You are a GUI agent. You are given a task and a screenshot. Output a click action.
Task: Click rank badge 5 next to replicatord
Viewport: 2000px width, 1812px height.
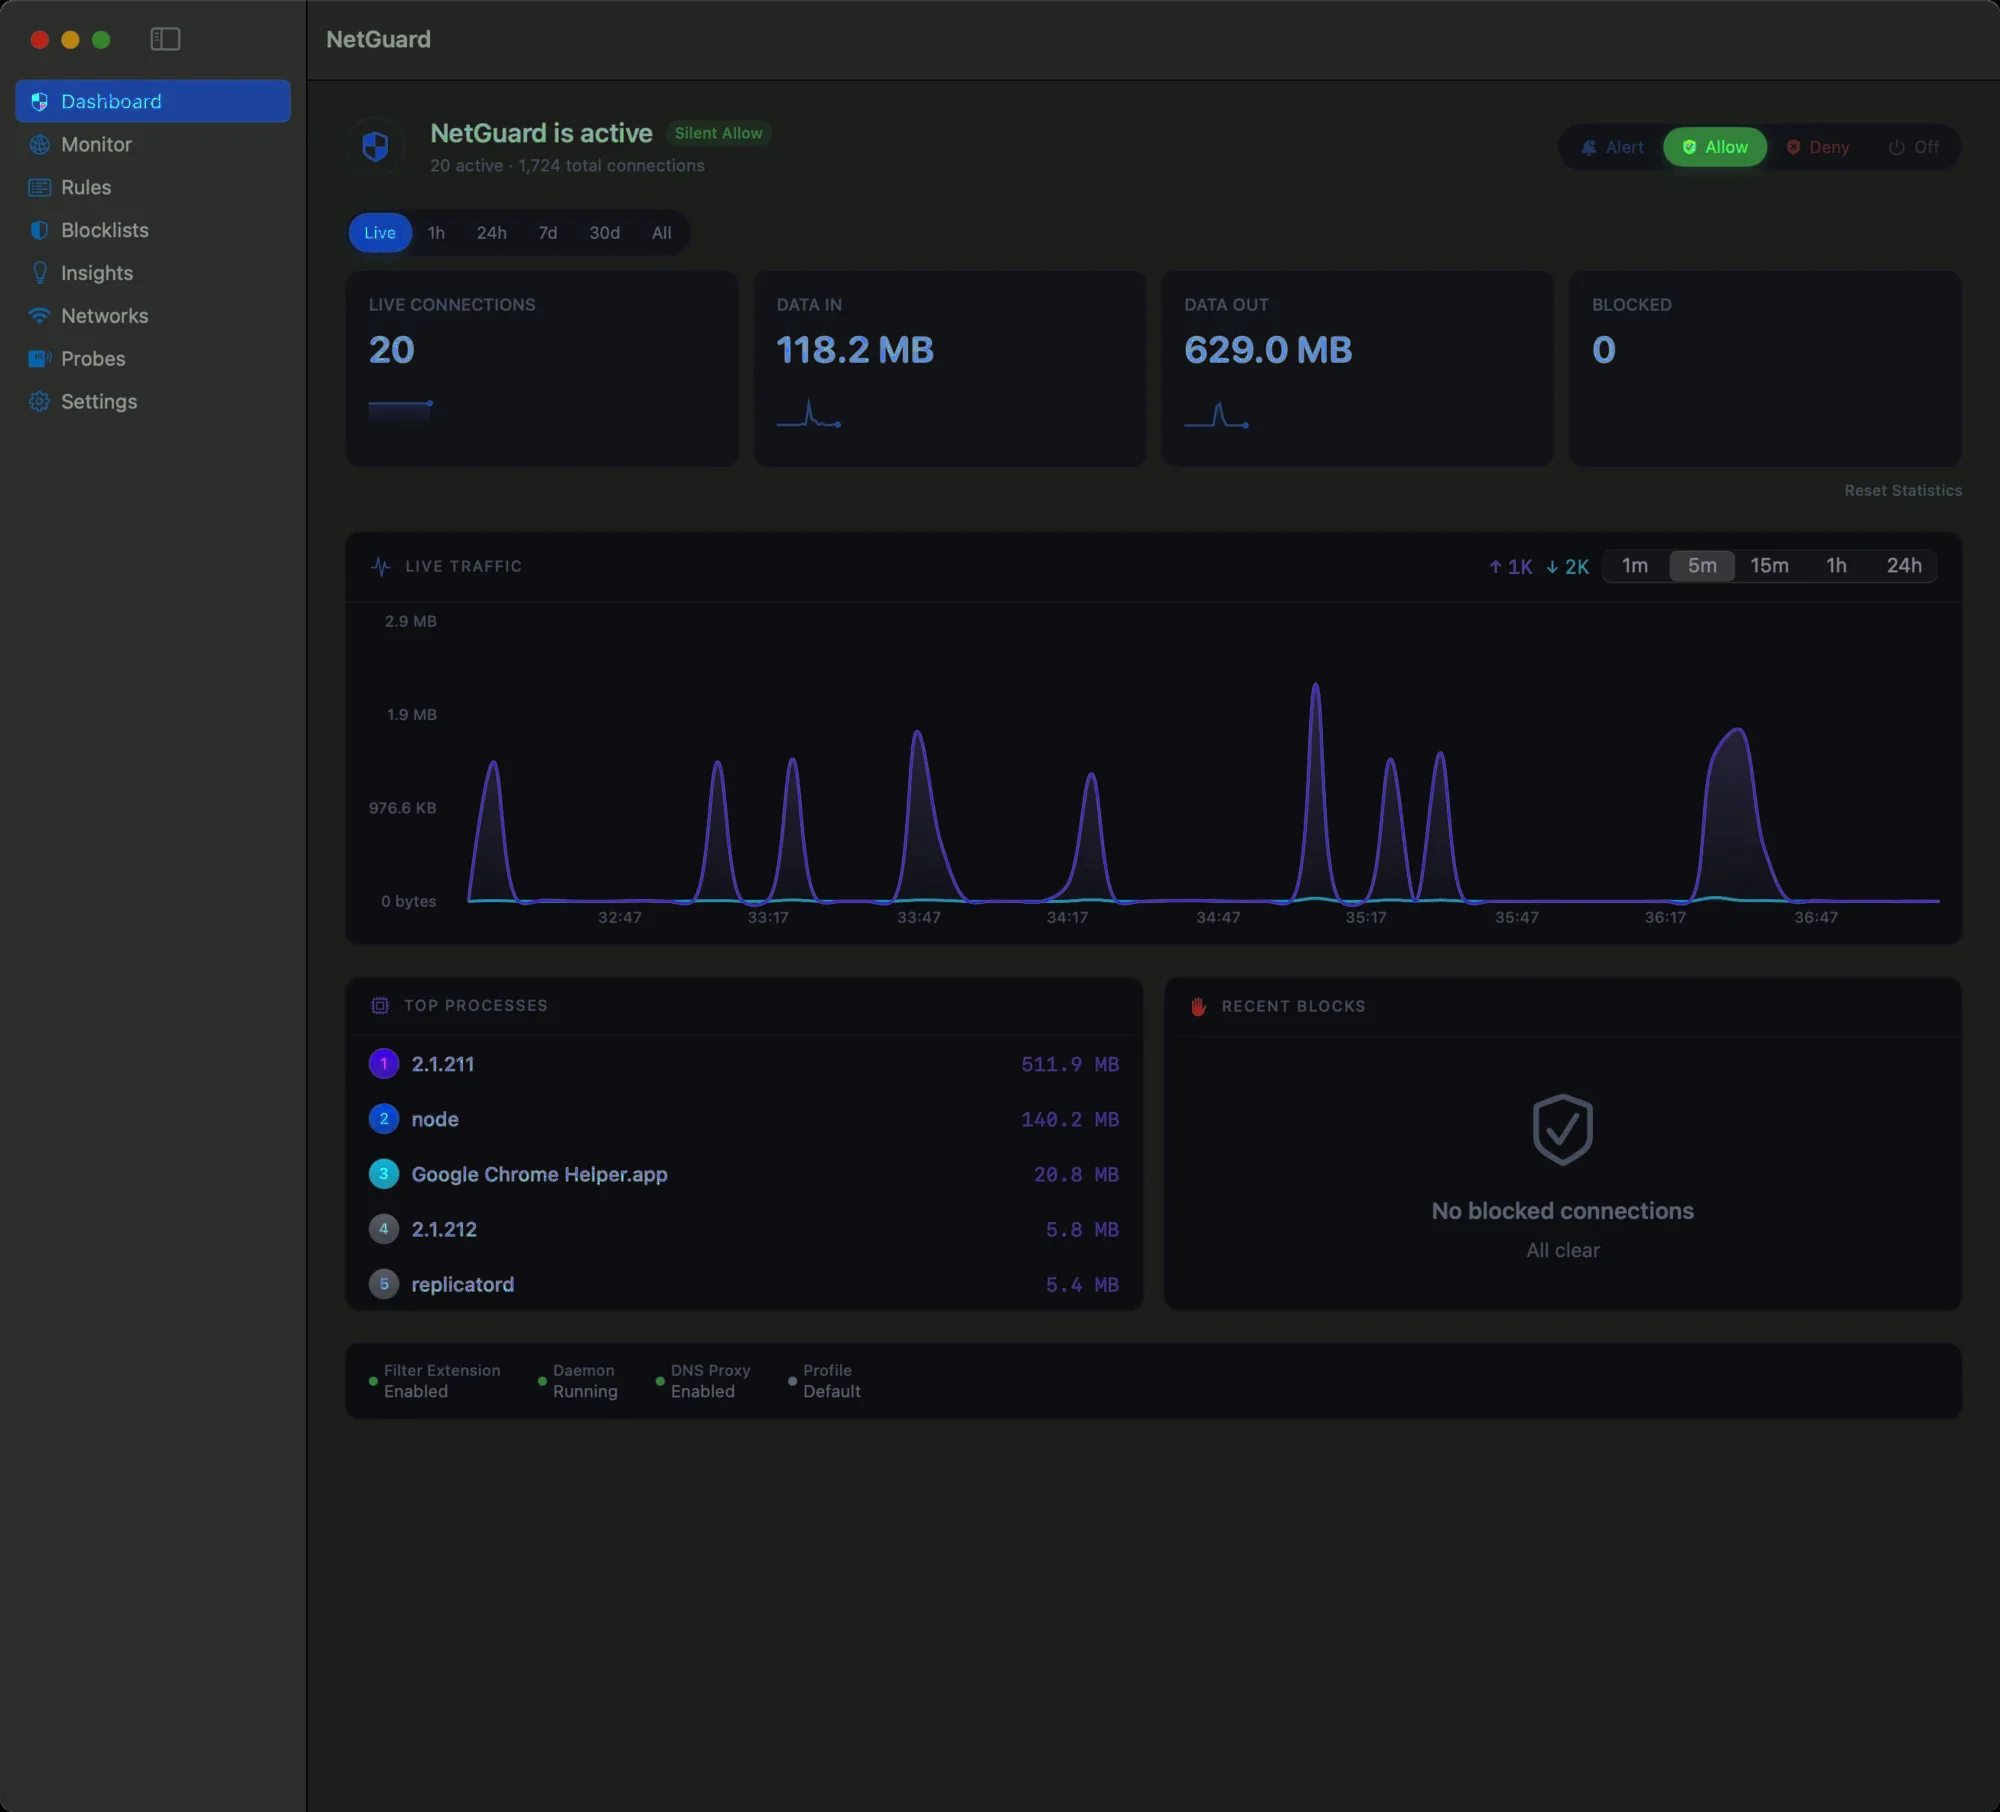[x=384, y=1283]
